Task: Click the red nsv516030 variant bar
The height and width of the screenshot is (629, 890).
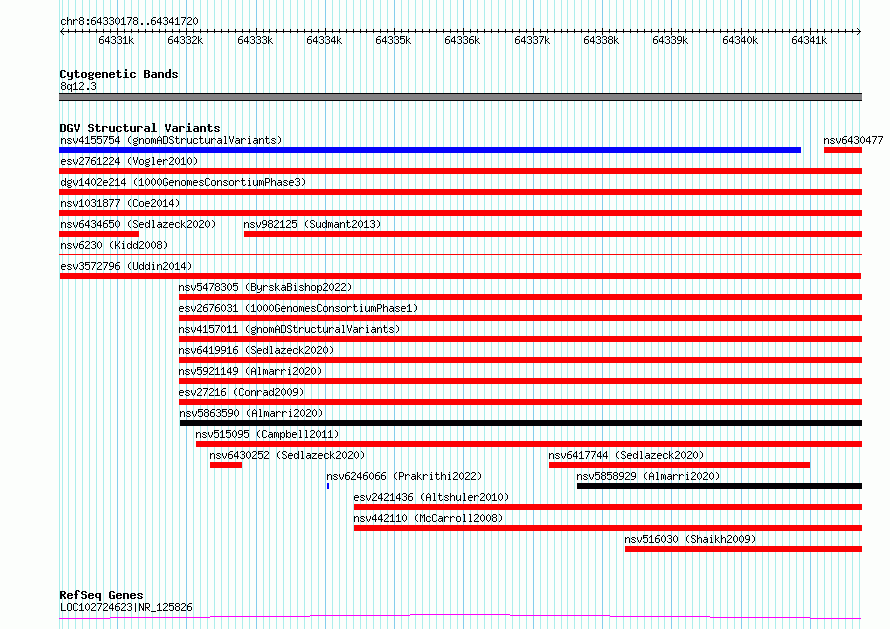Action: (744, 549)
